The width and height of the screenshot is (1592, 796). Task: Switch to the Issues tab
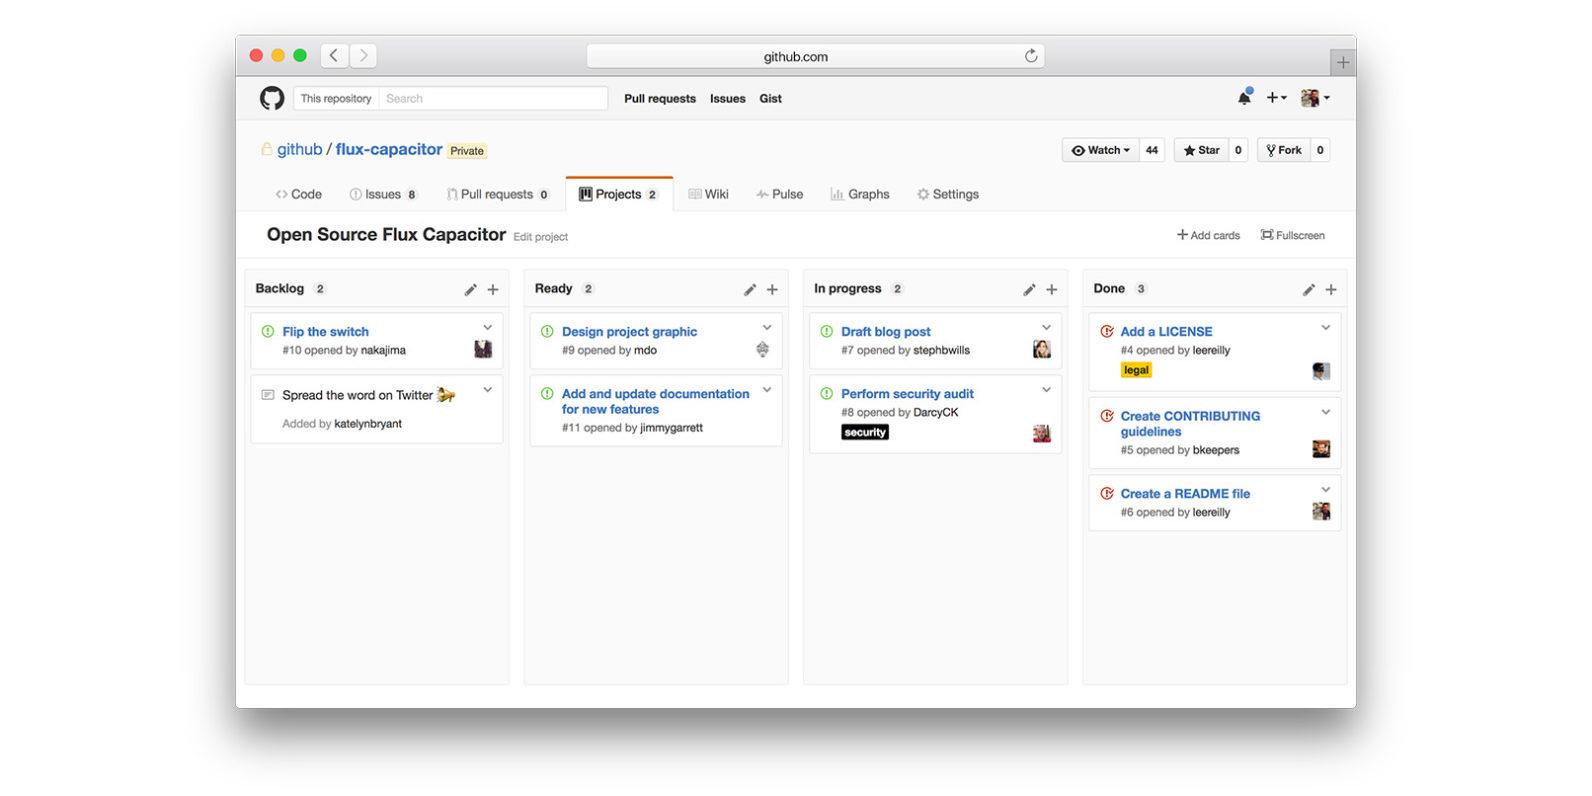[x=383, y=194]
